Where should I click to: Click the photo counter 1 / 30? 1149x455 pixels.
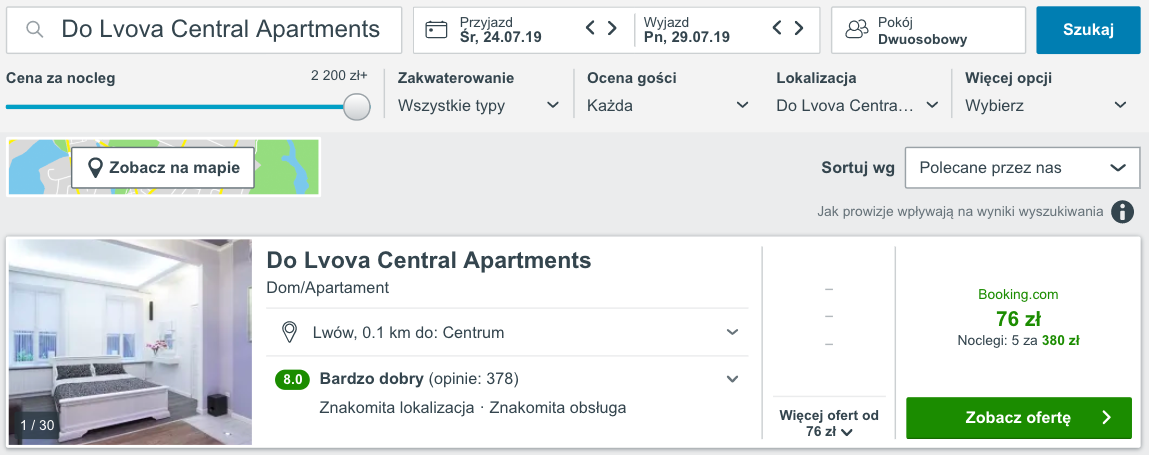37,425
